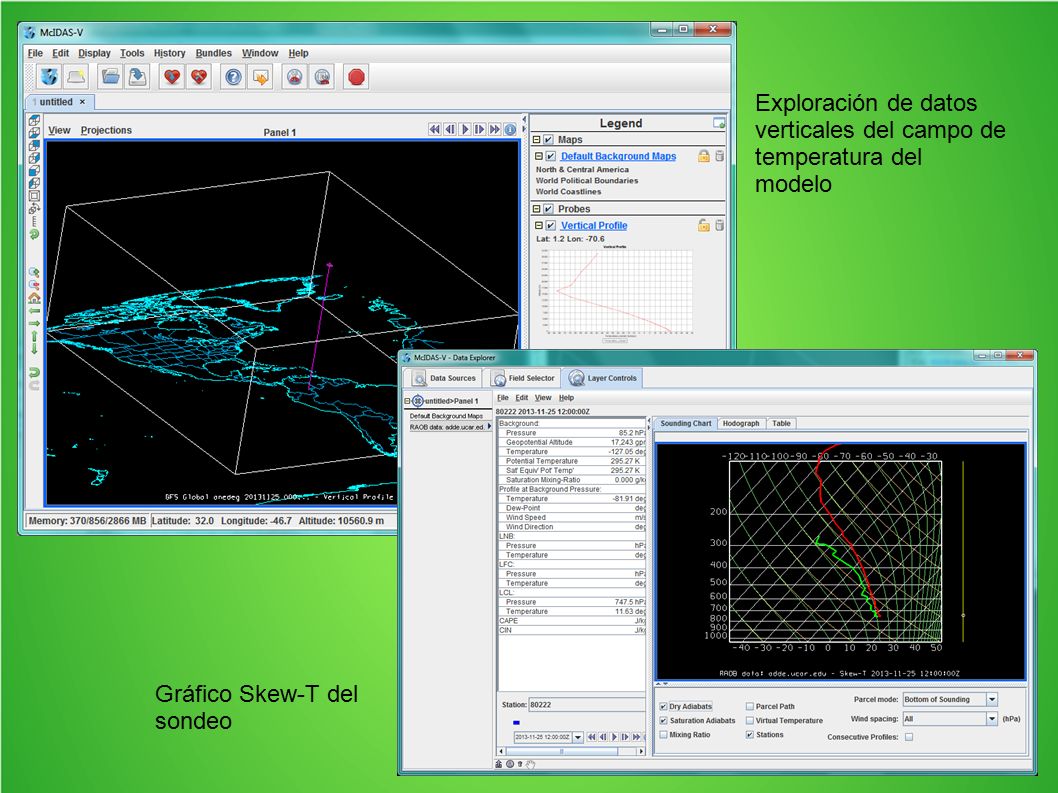This screenshot has height=793, width=1058.
Task: Enable Virtual Temperature checkbox
Action: tap(750, 721)
